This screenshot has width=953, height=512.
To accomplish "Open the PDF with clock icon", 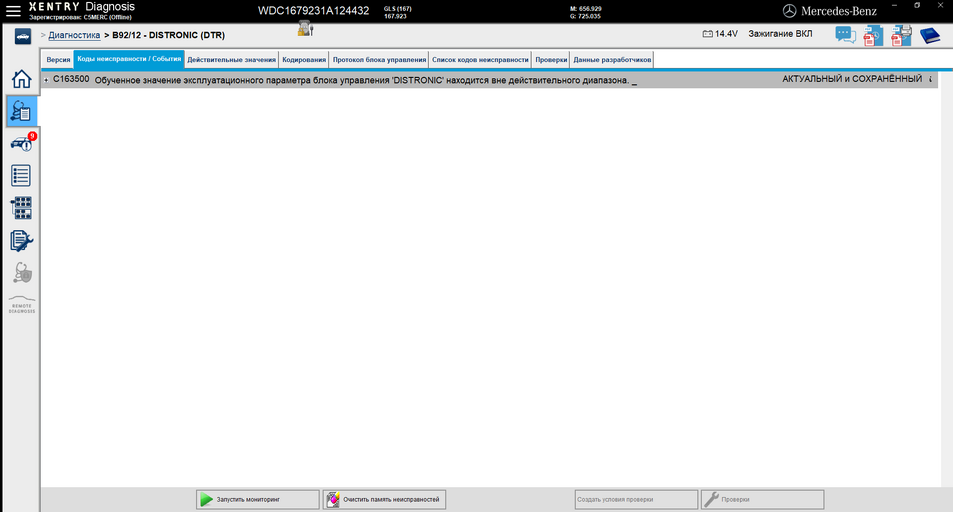I will coord(873,35).
